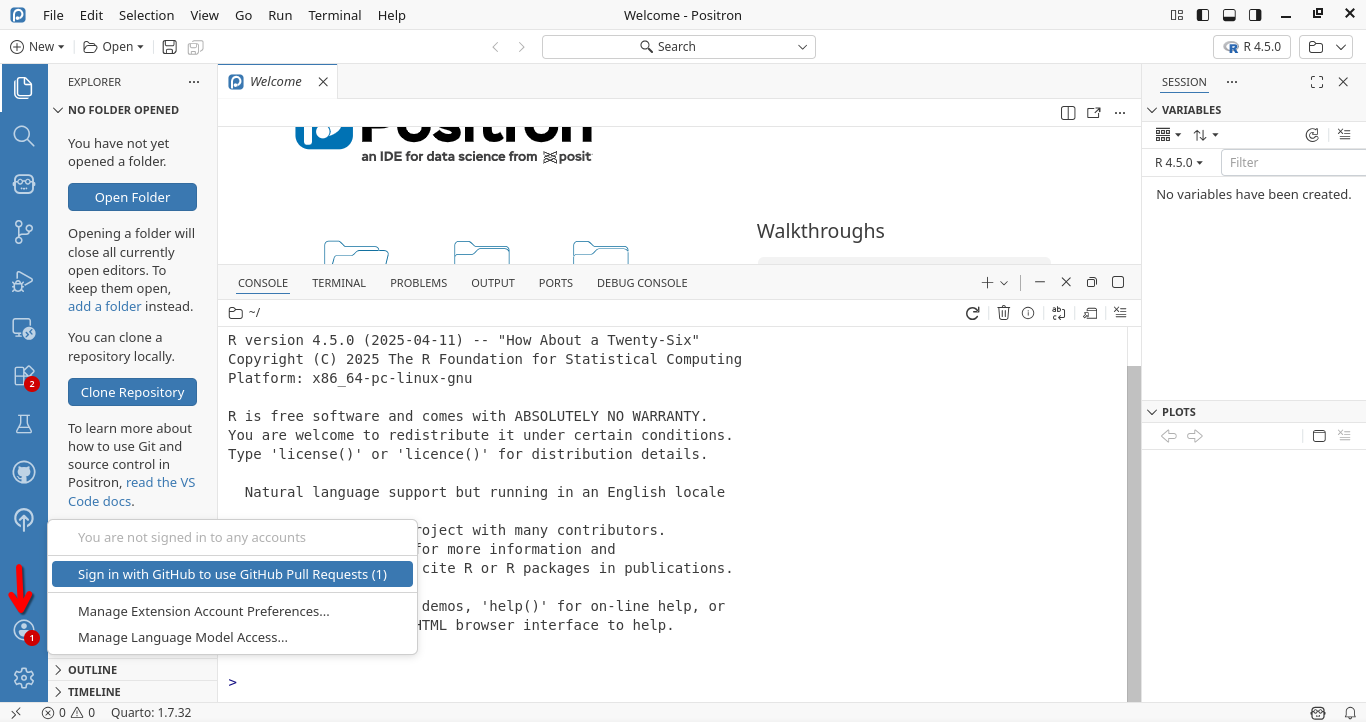The height and width of the screenshot is (722, 1366).
Task: Switch to the Terminal panel tab
Action: [x=339, y=283]
